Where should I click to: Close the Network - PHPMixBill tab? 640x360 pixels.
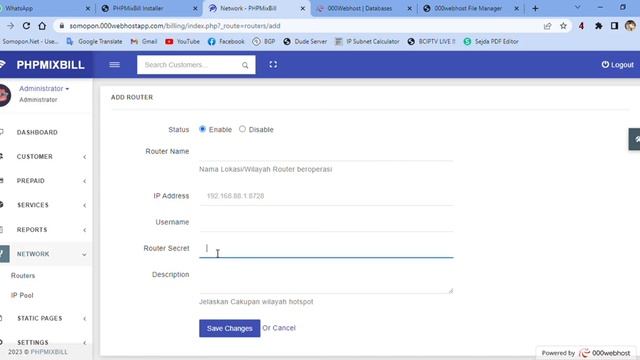(x=302, y=8)
